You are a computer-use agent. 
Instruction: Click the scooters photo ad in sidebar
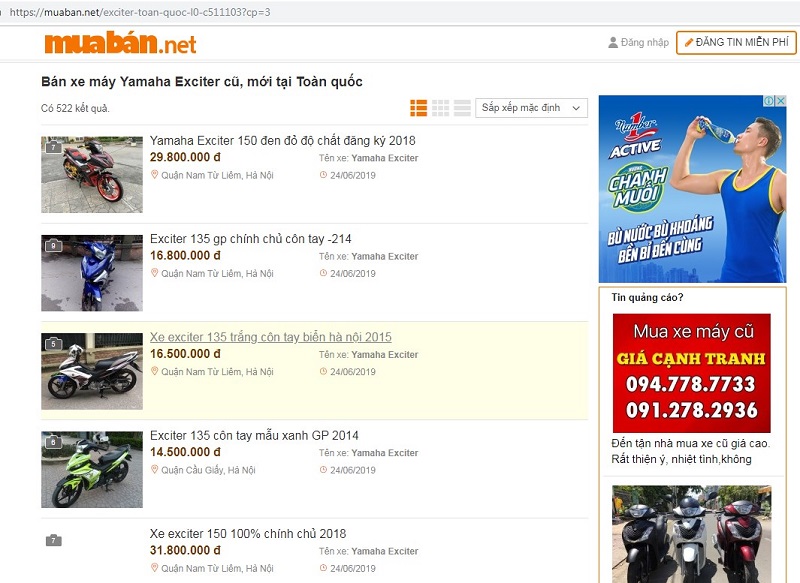point(691,534)
